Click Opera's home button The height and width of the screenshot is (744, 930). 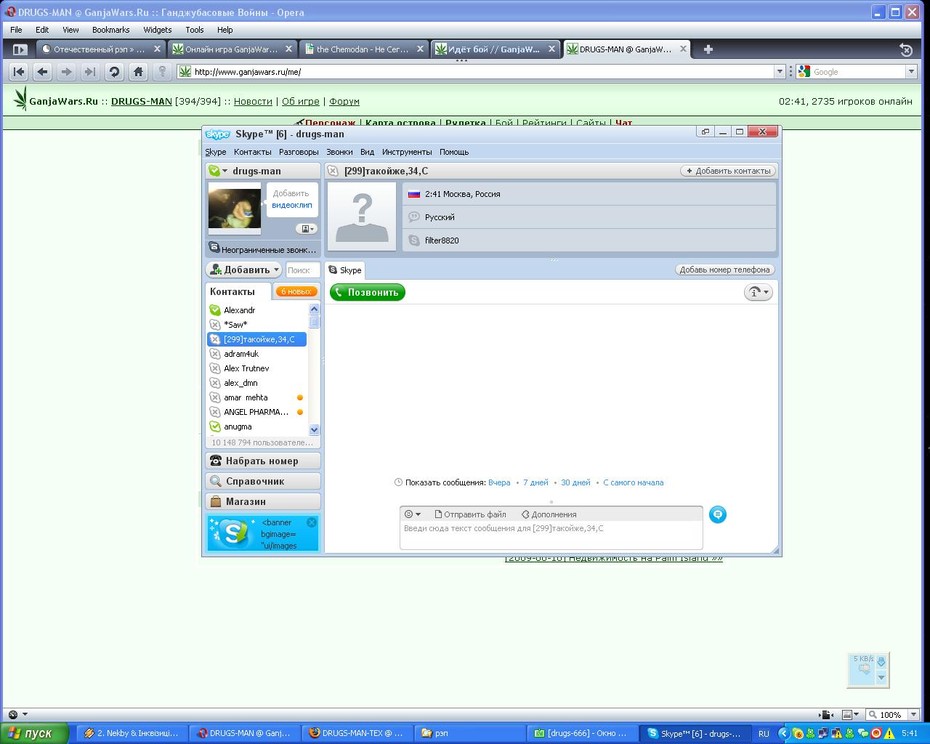pyautogui.click(x=138, y=72)
